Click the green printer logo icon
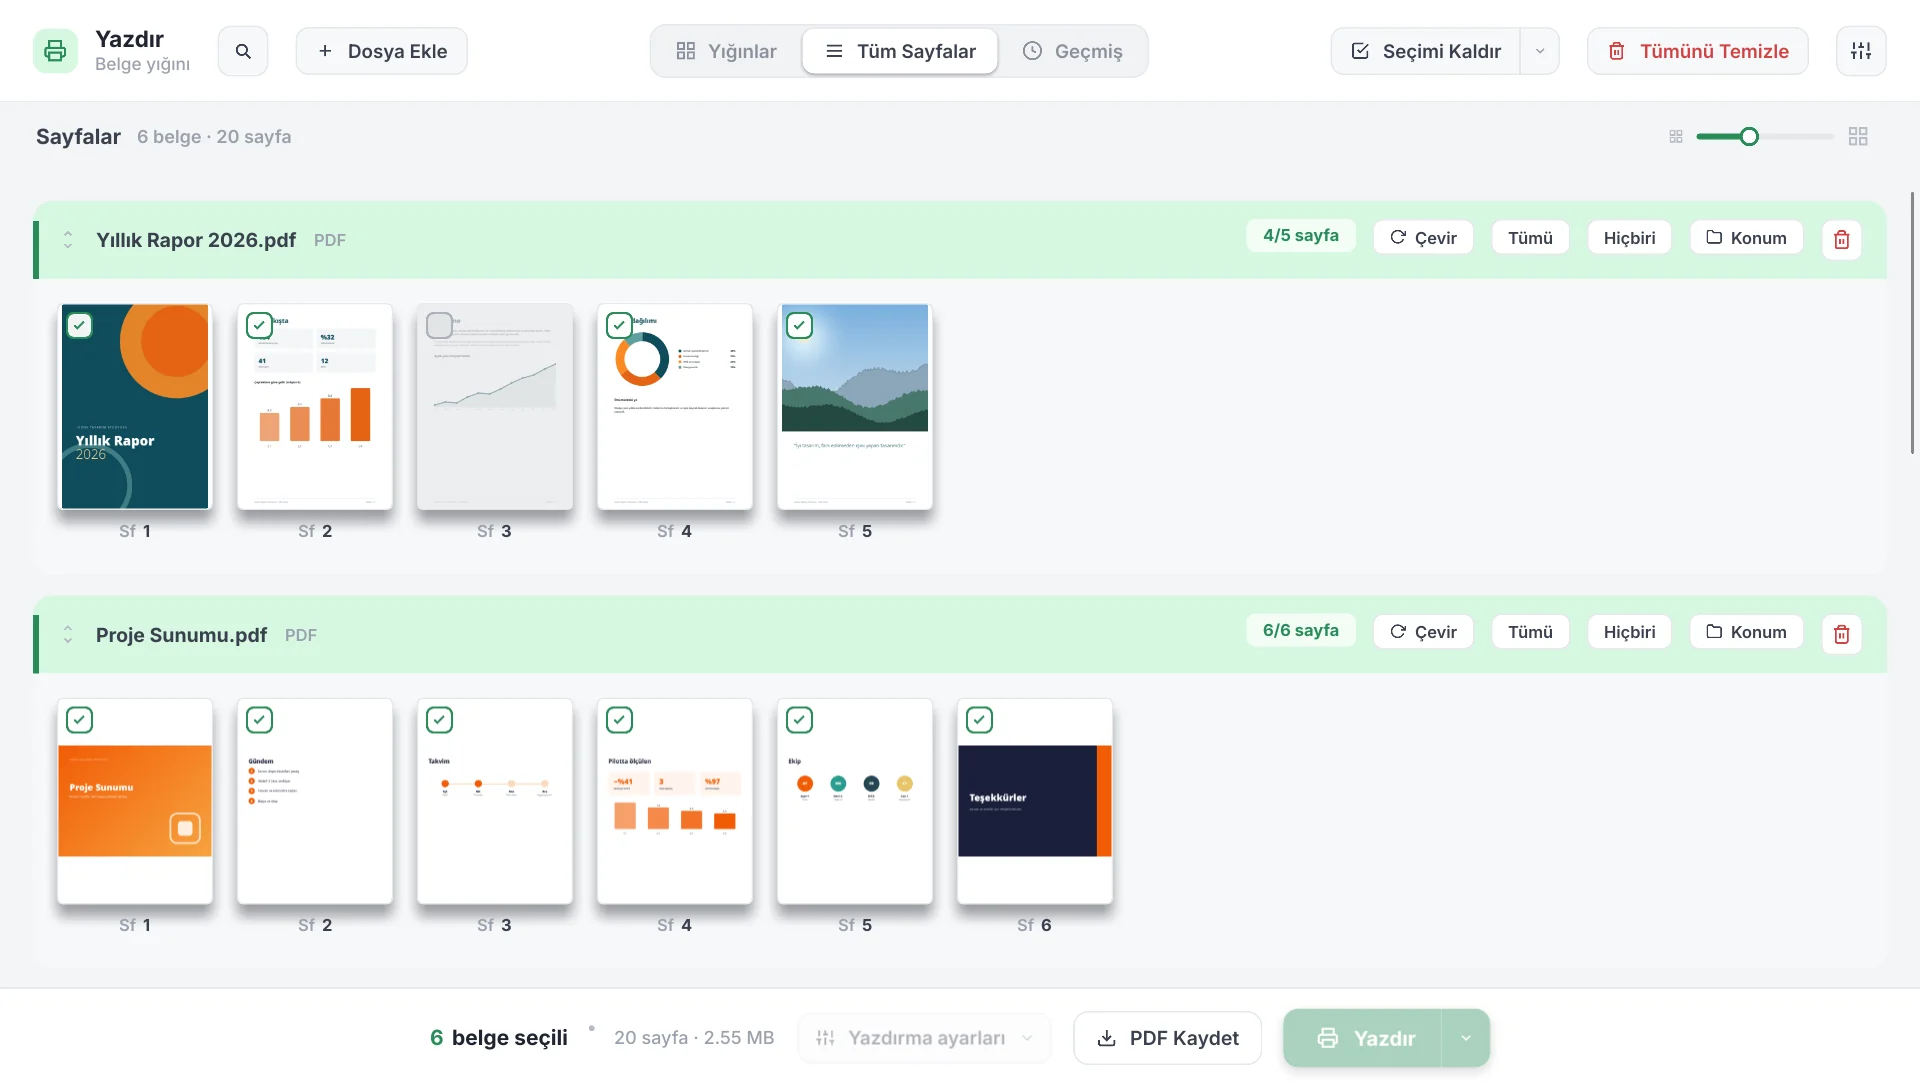1920x1089 pixels. tap(55, 51)
